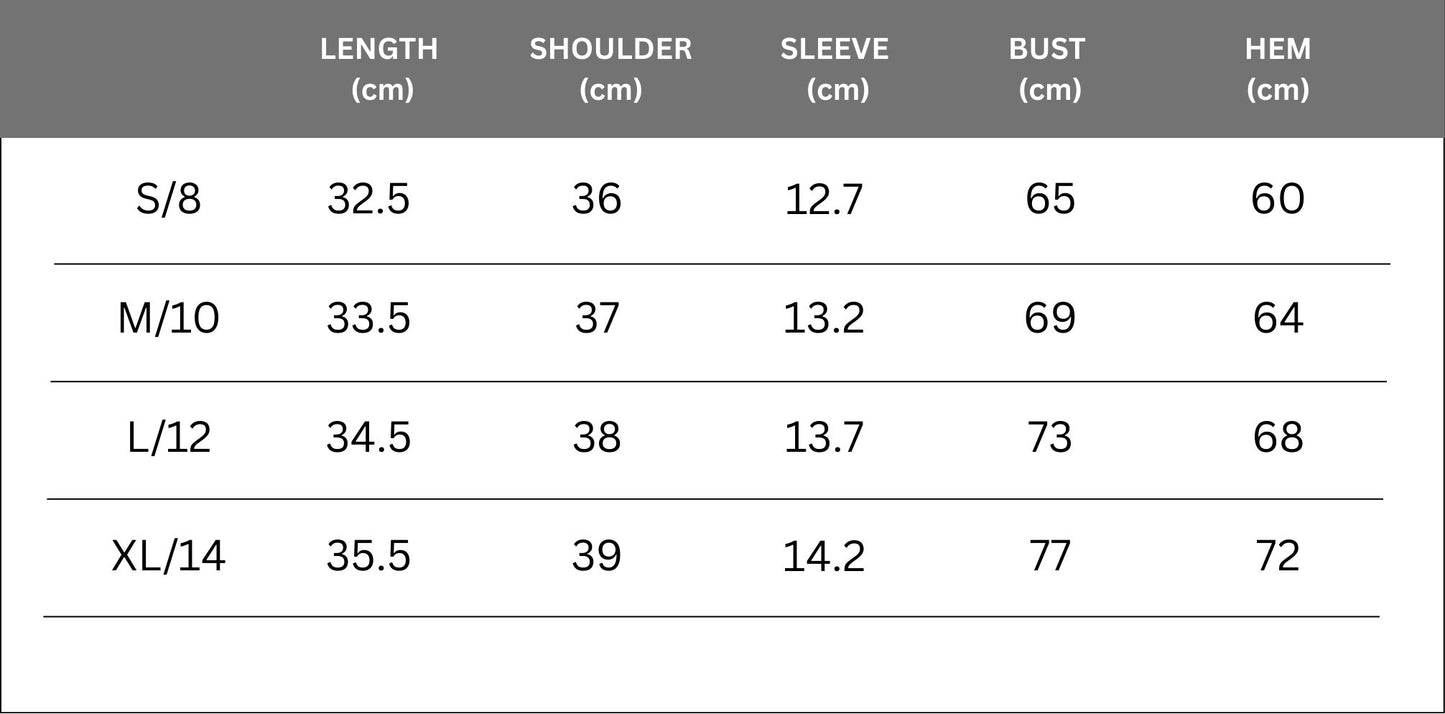This screenshot has width=1445, height=714.
Task: Click the sleeve value 14.2
Action: [x=823, y=556]
